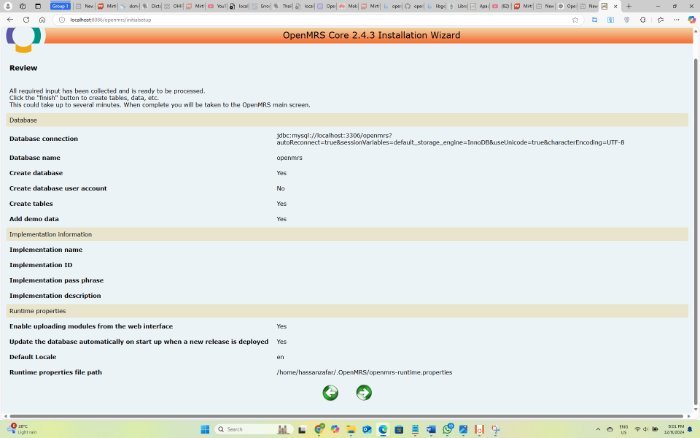
Task: Click the taskbar Search box
Action: click(245, 429)
